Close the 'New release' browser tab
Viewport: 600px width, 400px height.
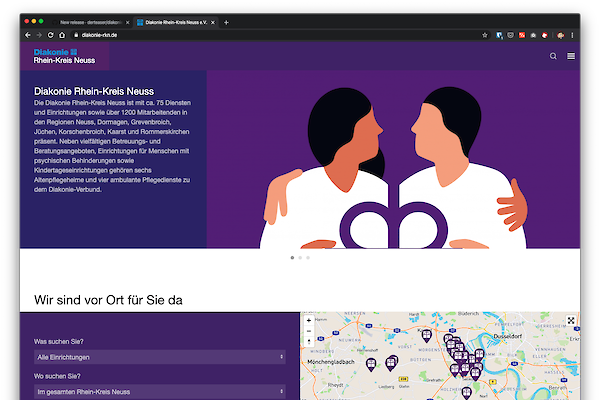click(x=128, y=21)
